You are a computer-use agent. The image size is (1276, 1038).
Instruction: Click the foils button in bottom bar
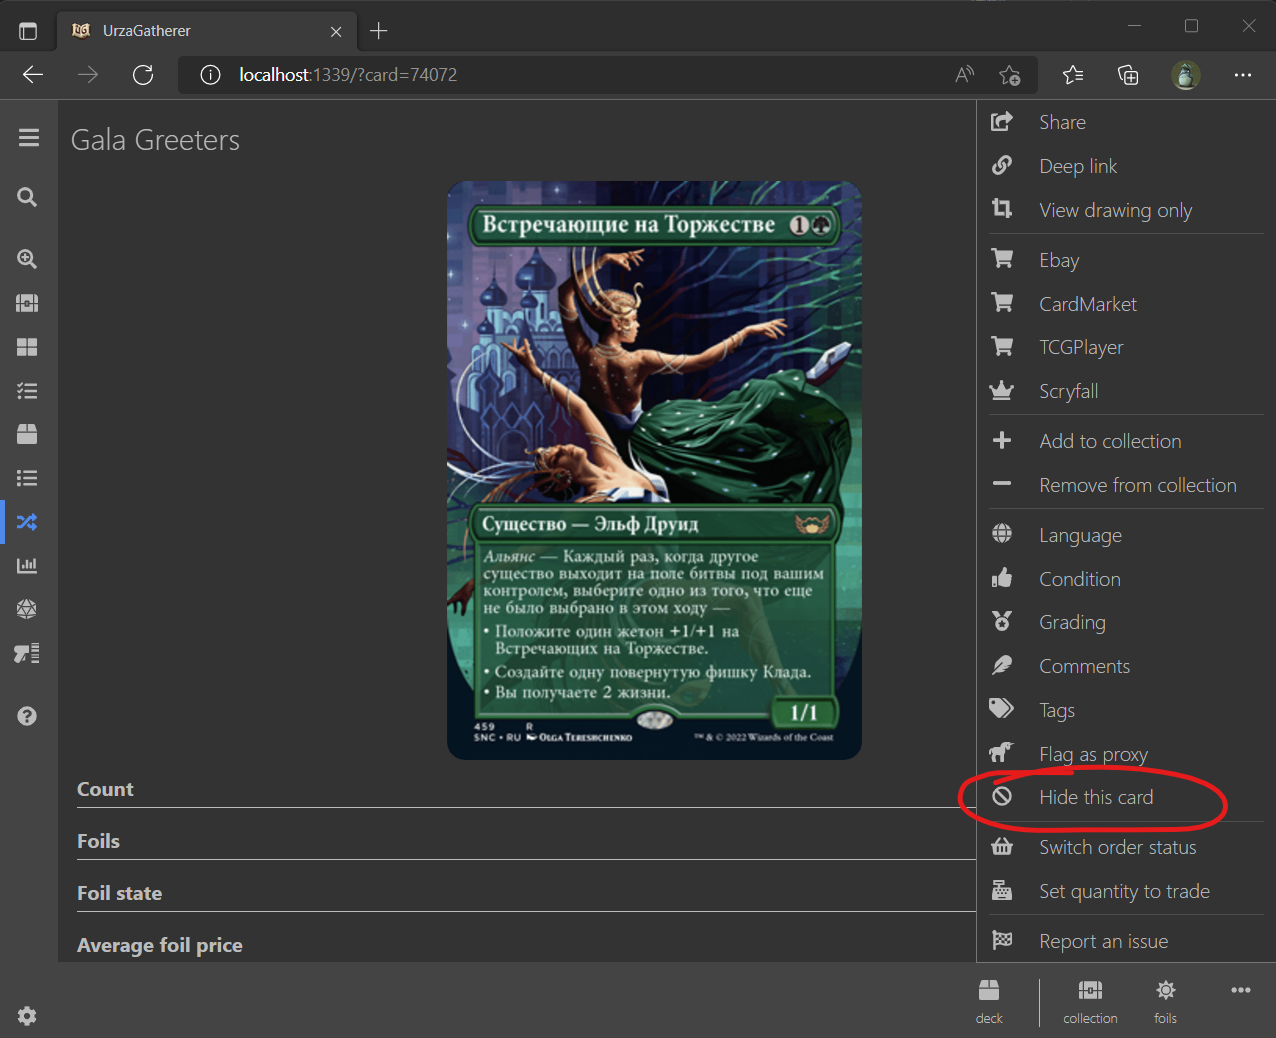tap(1165, 1001)
